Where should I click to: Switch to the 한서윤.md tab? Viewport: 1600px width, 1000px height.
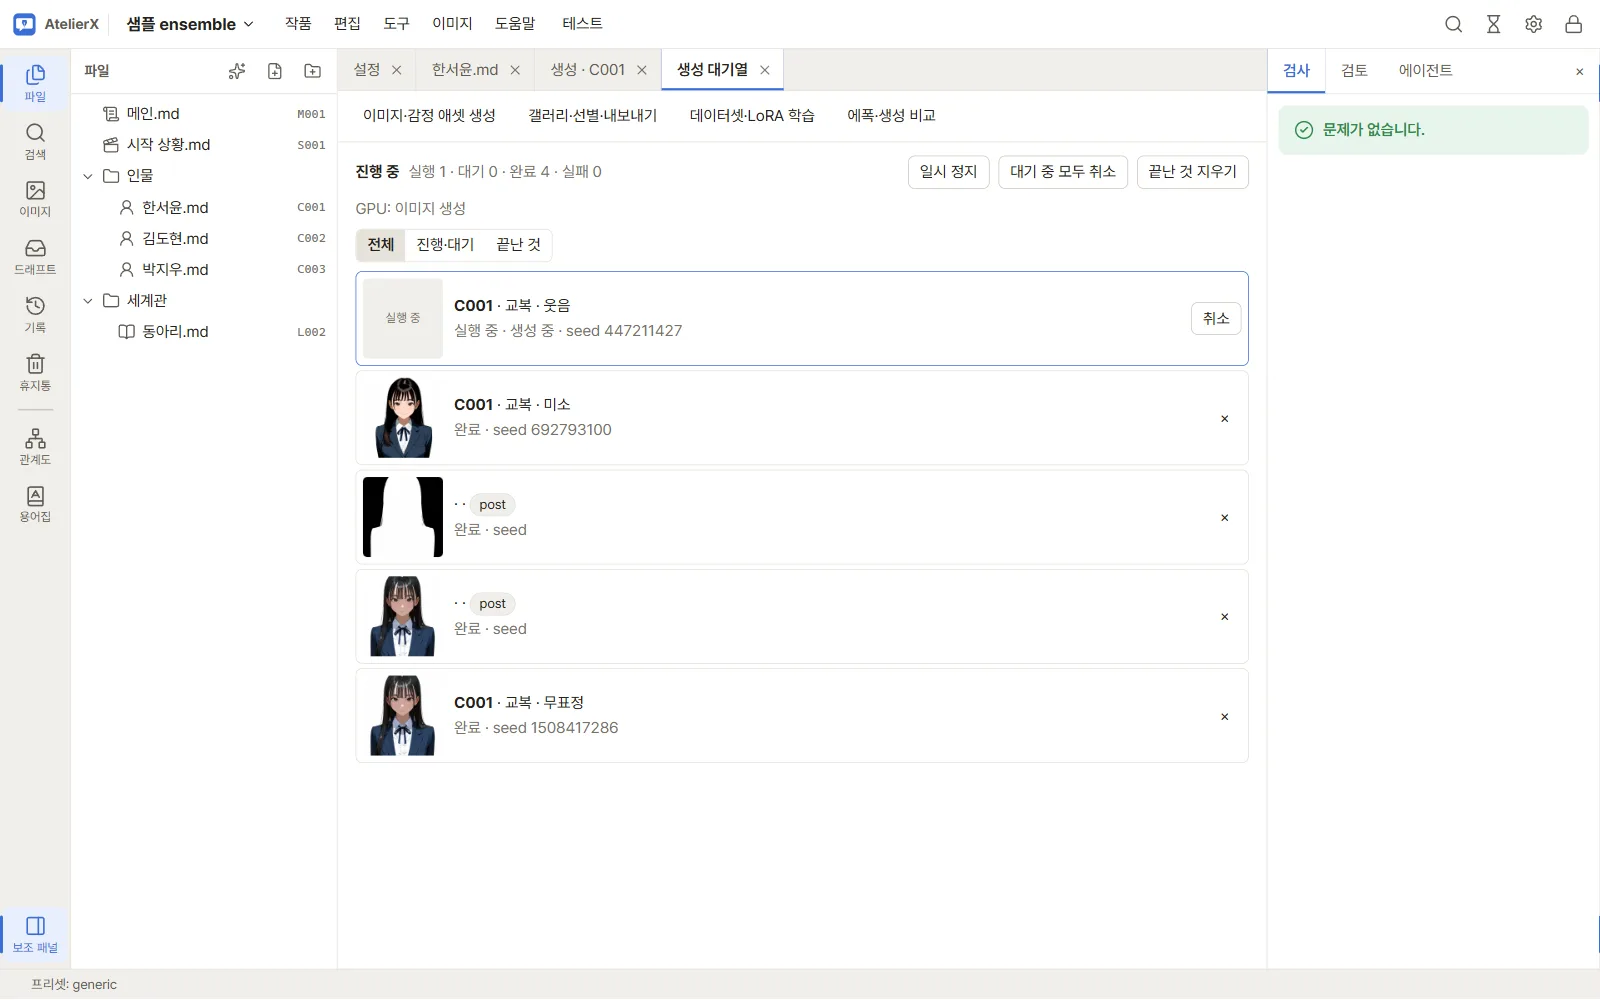[465, 70]
